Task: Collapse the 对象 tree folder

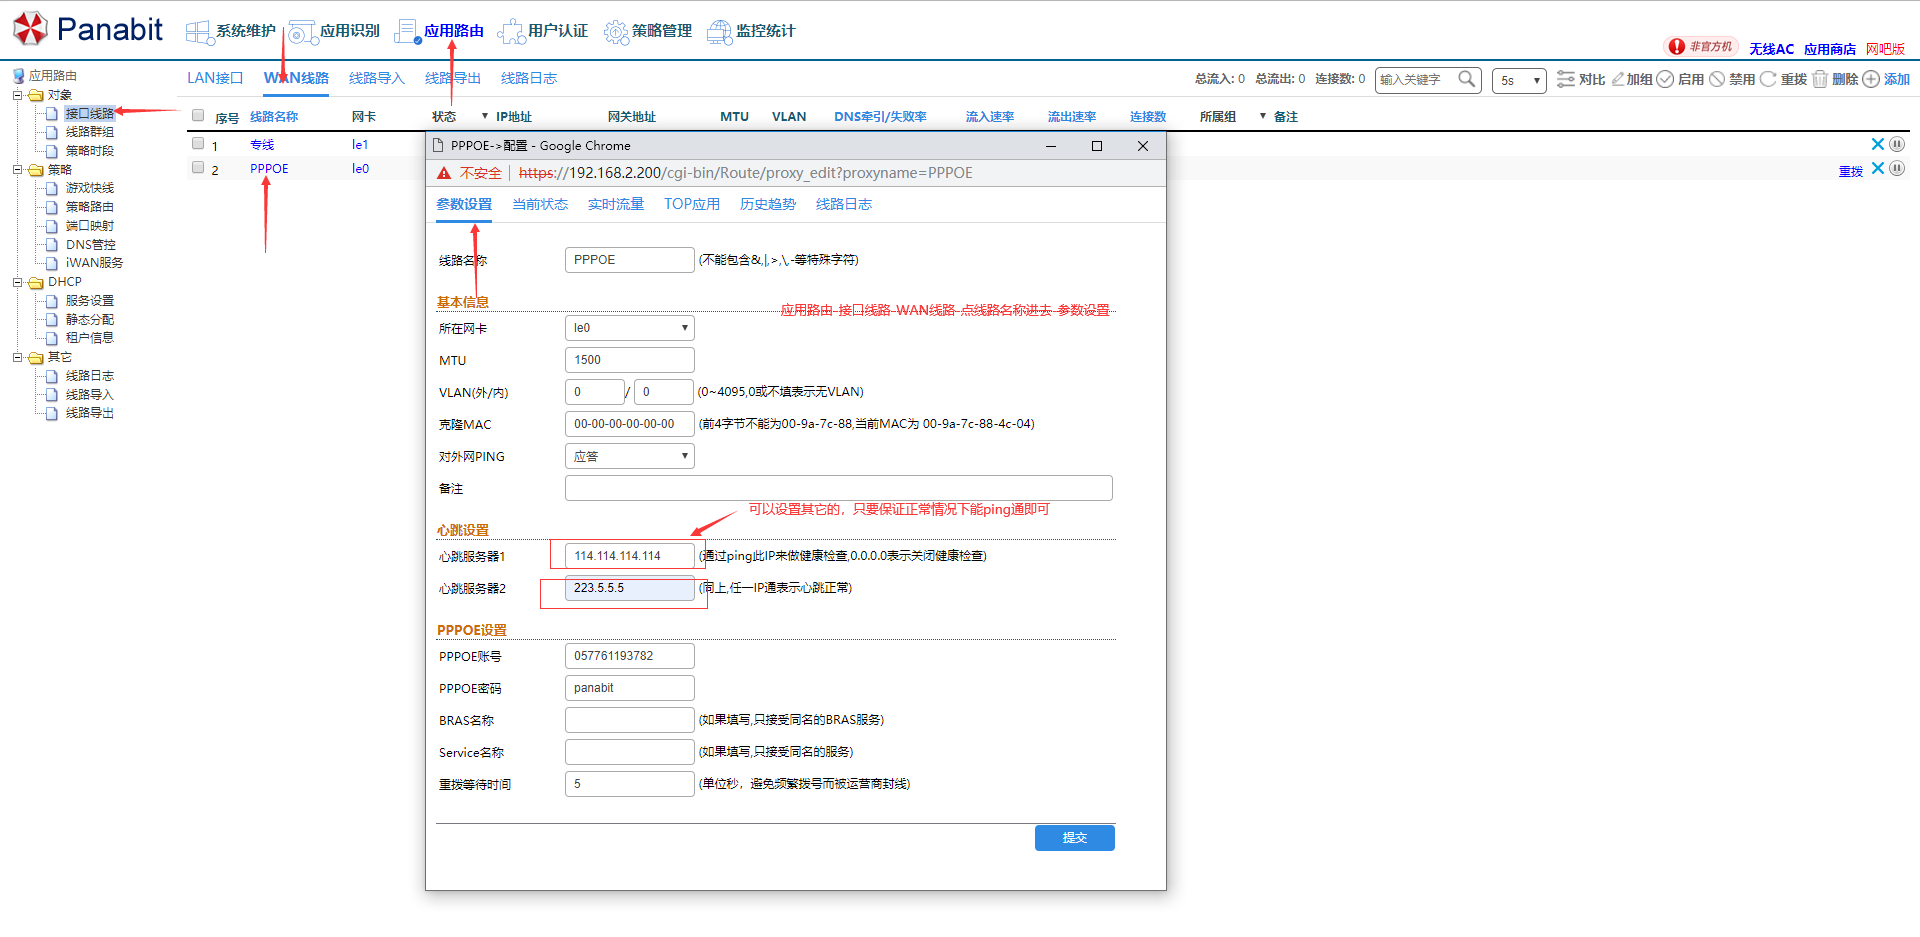Action: click(17, 95)
